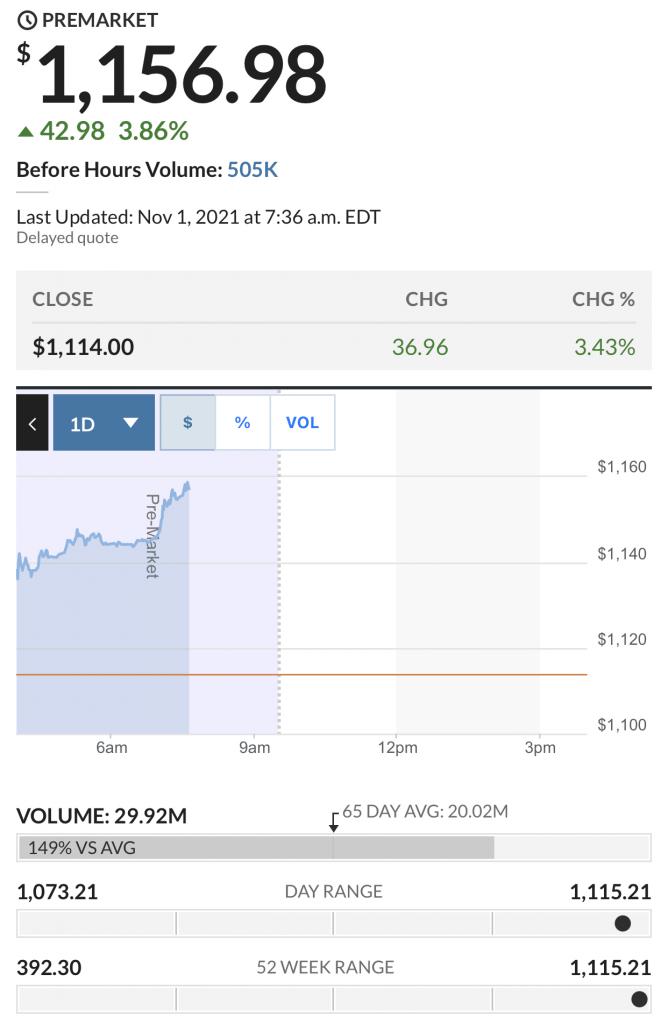Click the dropdown triangle next to 1D
The width and height of the screenshot is (668, 1024).
(131, 423)
